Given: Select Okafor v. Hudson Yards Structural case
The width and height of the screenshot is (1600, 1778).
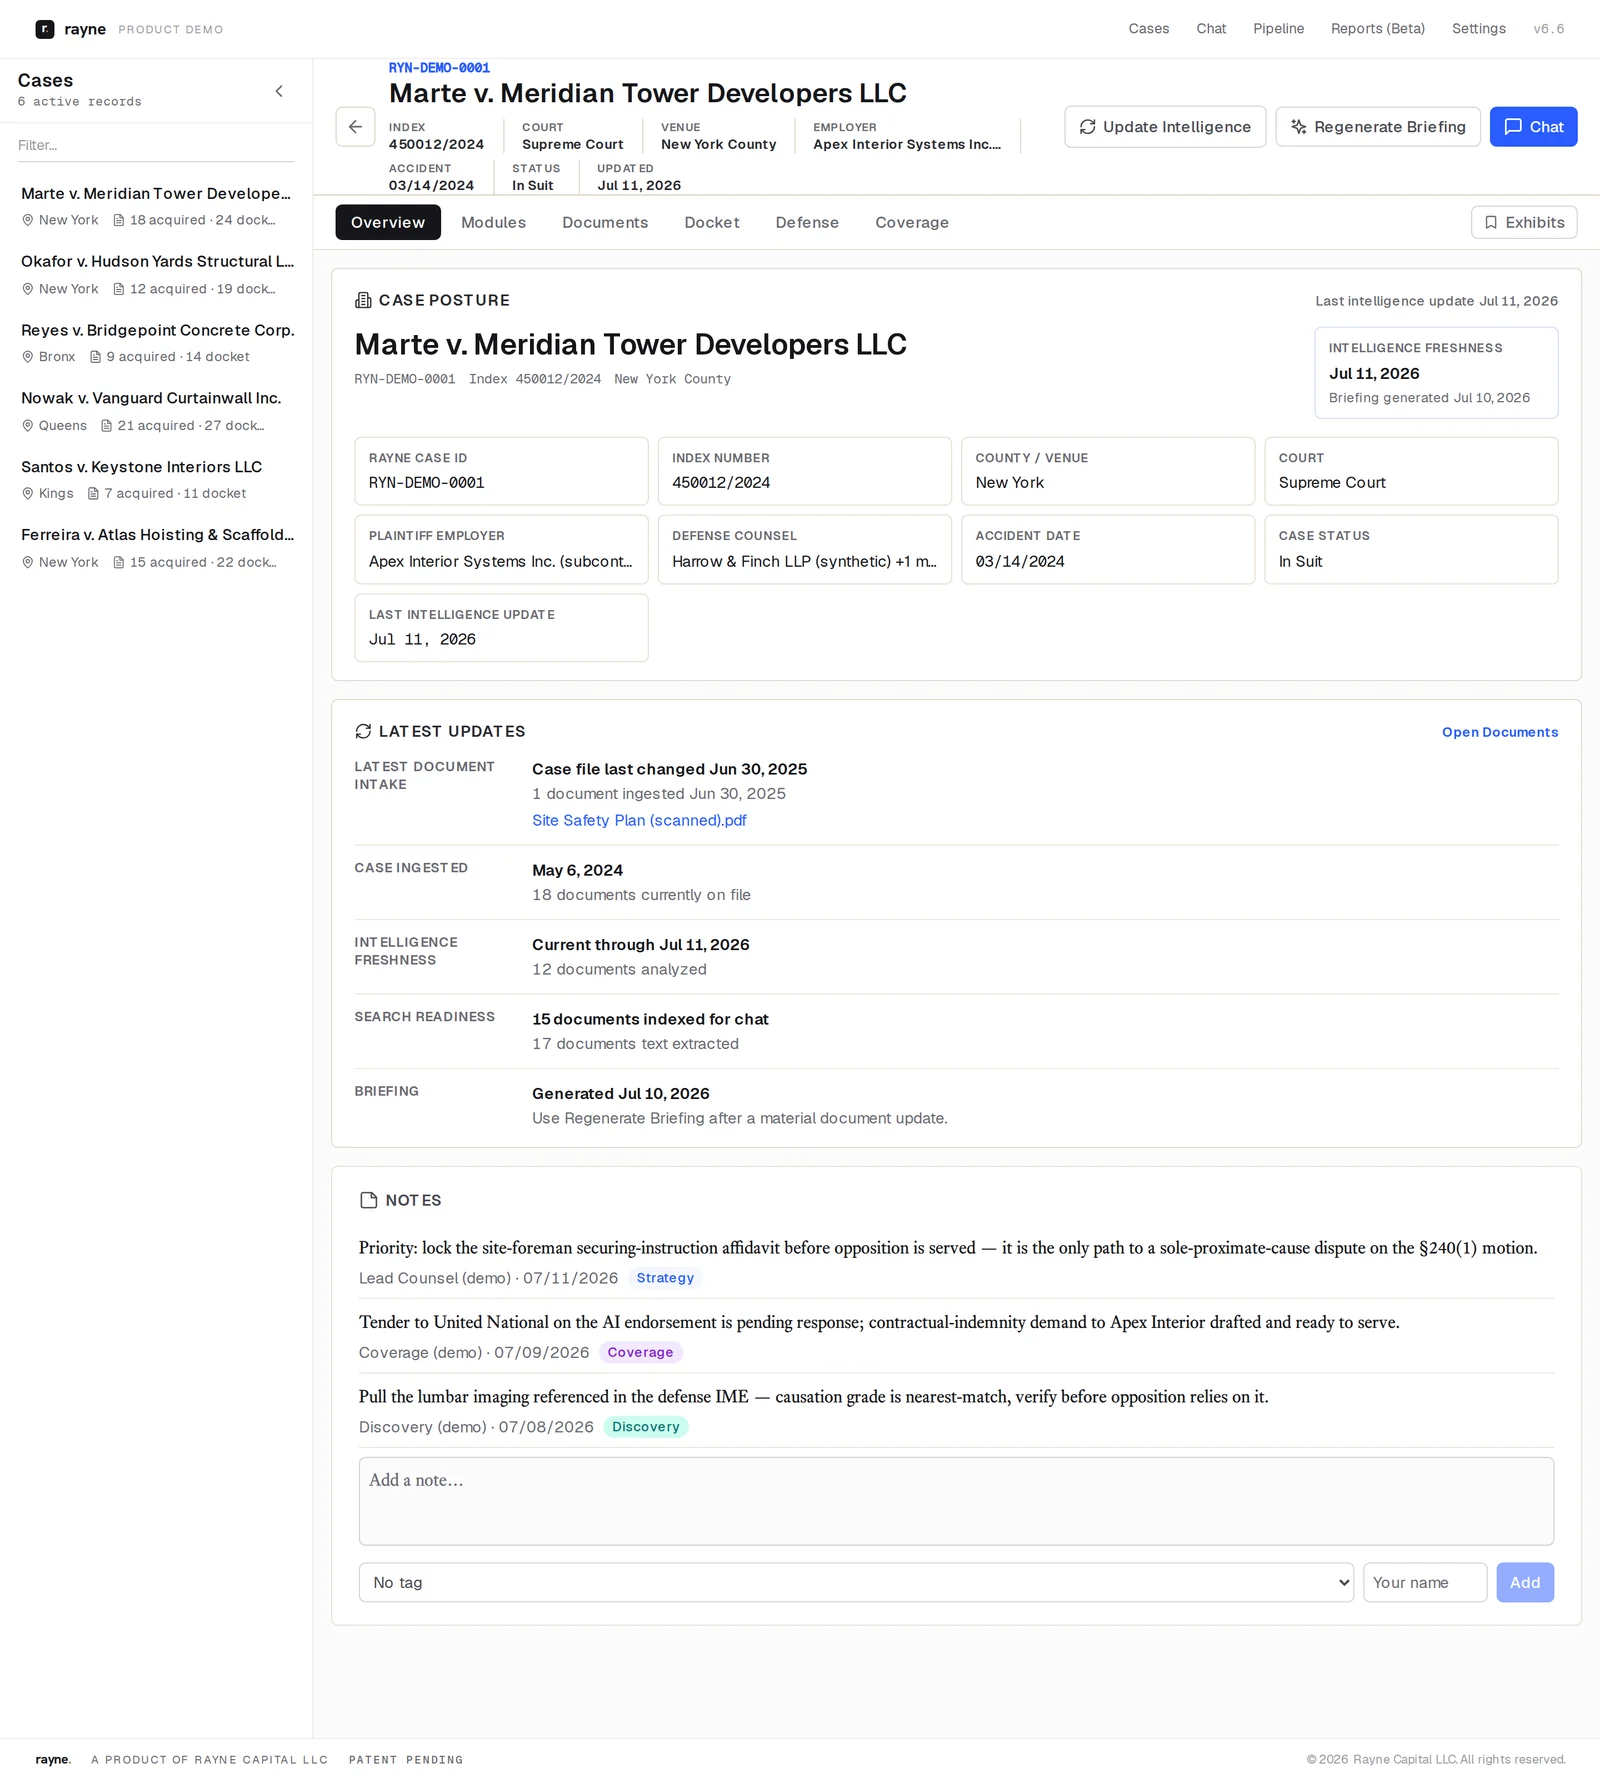Looking at the screenshot, I should [x=156, y=274].
